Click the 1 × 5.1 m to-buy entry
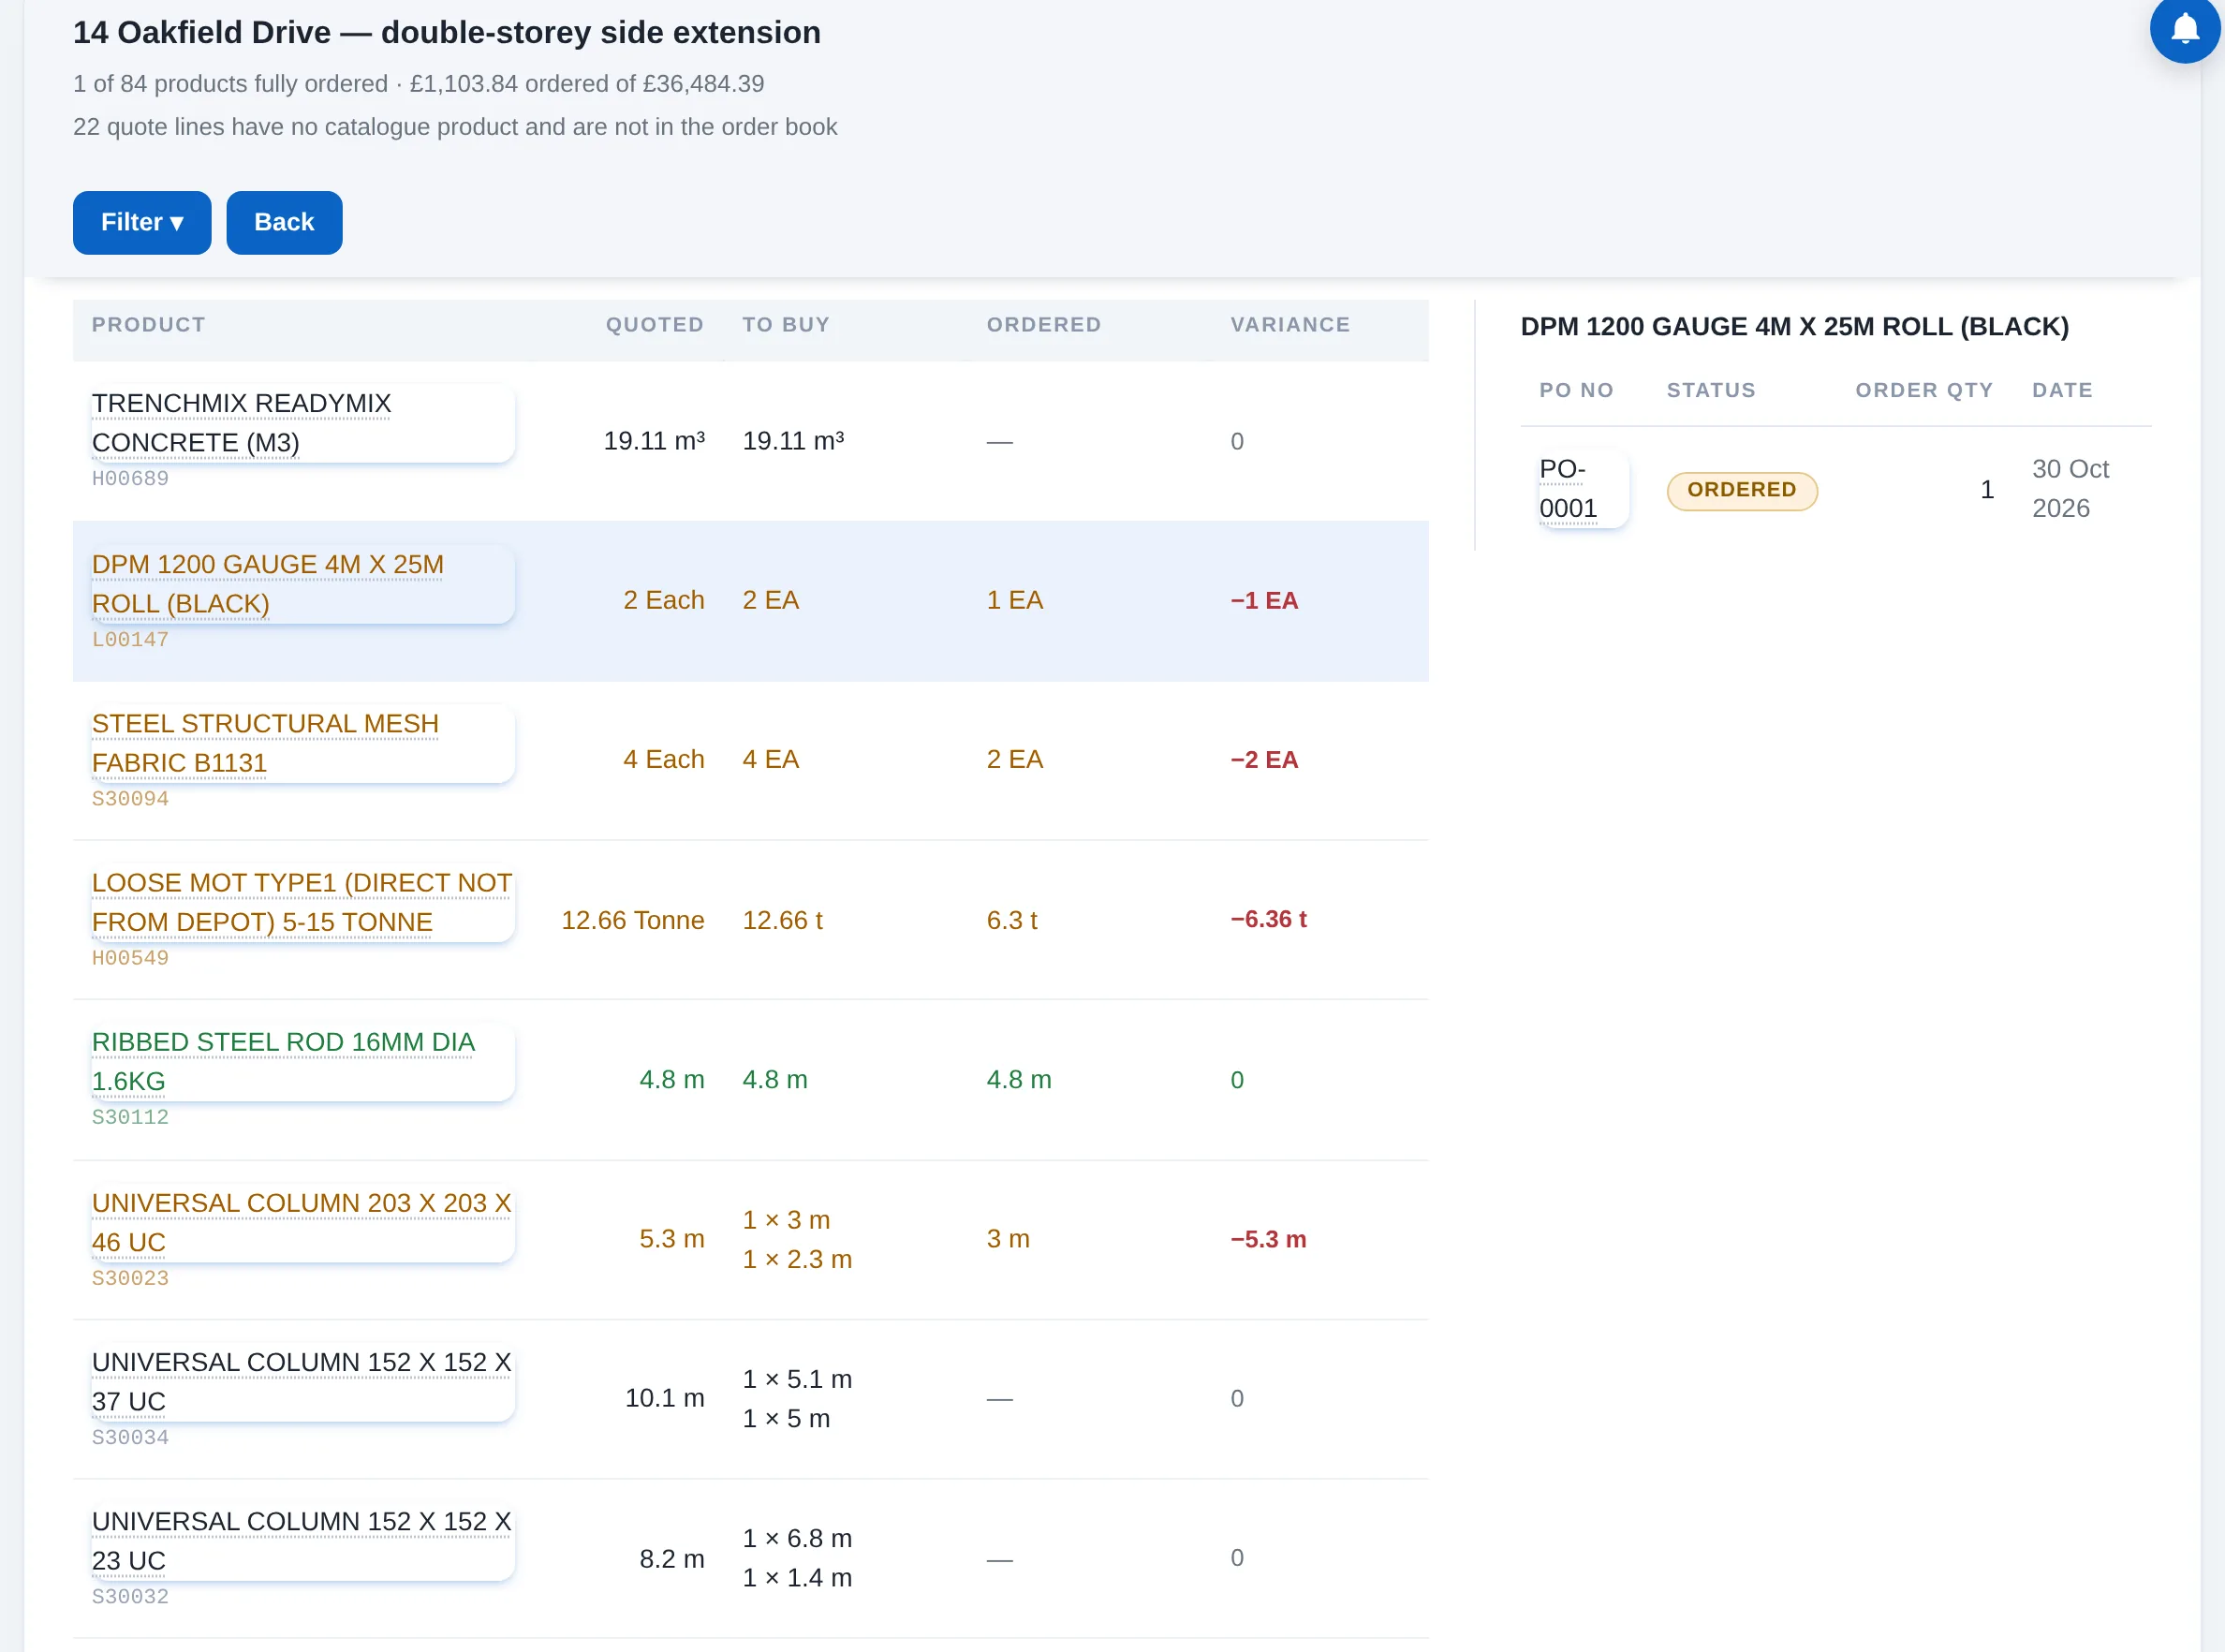Image resolution: width=2225 pixels, height=1652 pixels. (x=797, y=1379)
